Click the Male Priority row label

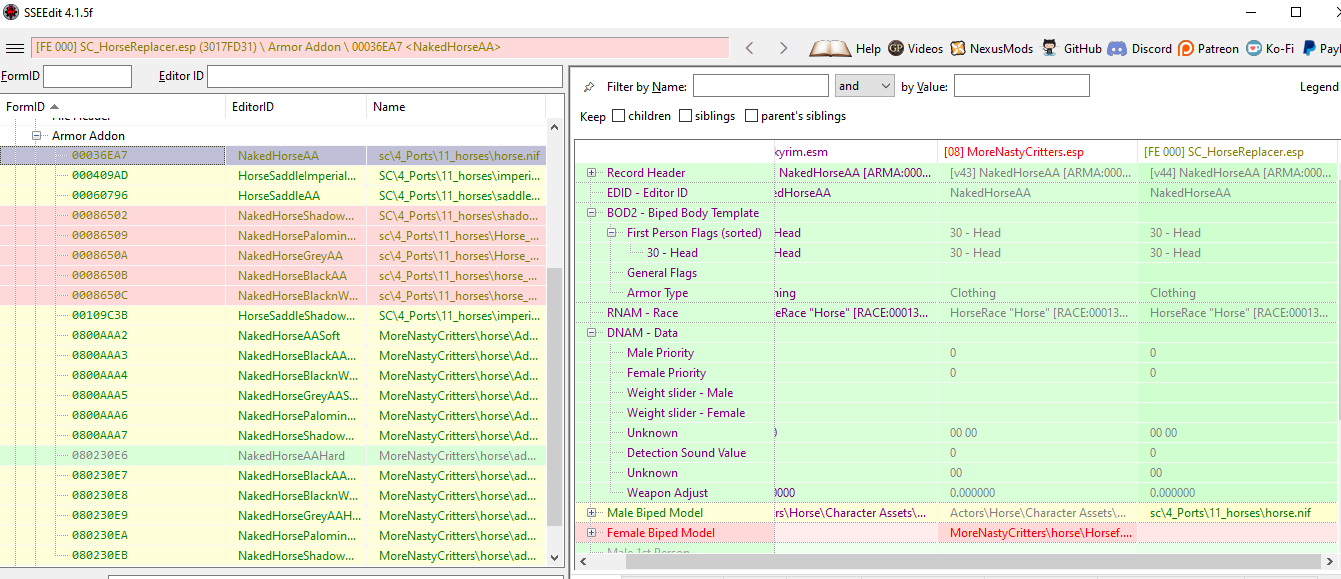660,353
